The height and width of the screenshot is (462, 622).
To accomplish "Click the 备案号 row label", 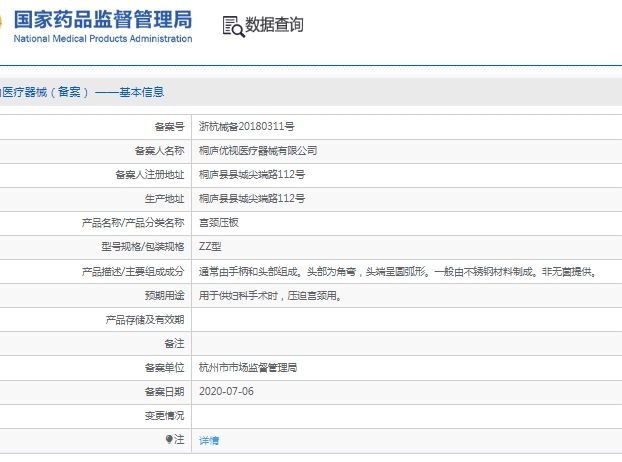I will pyautogui.click(x=169, y=127).
